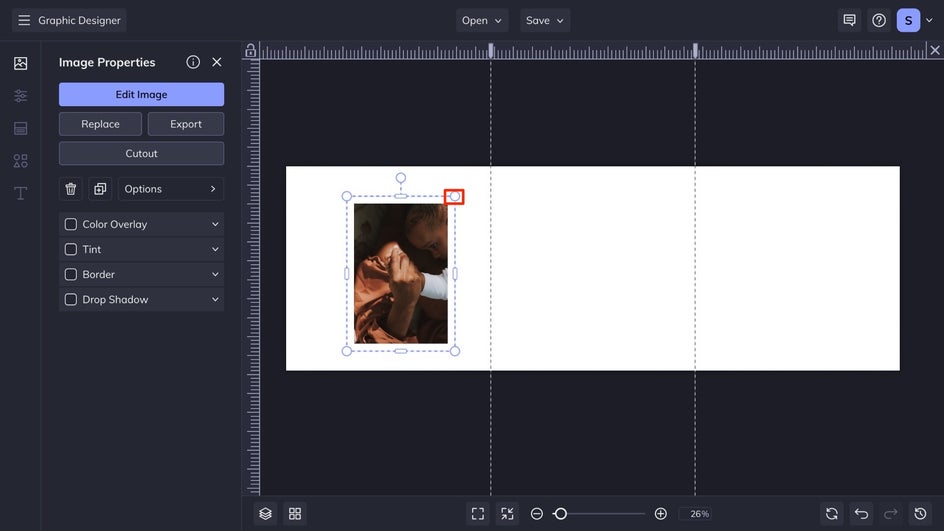Open the feedback comments icon
944x531 pixels.
849,20
